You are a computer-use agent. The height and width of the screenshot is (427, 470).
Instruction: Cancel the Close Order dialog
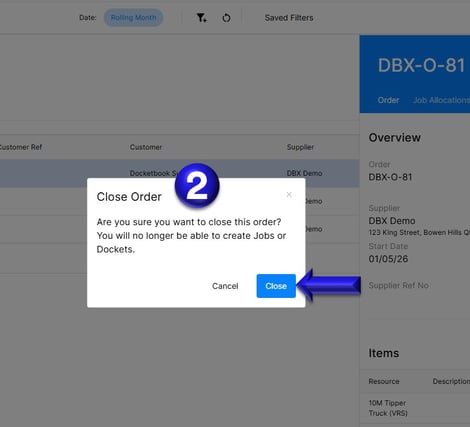225,286
